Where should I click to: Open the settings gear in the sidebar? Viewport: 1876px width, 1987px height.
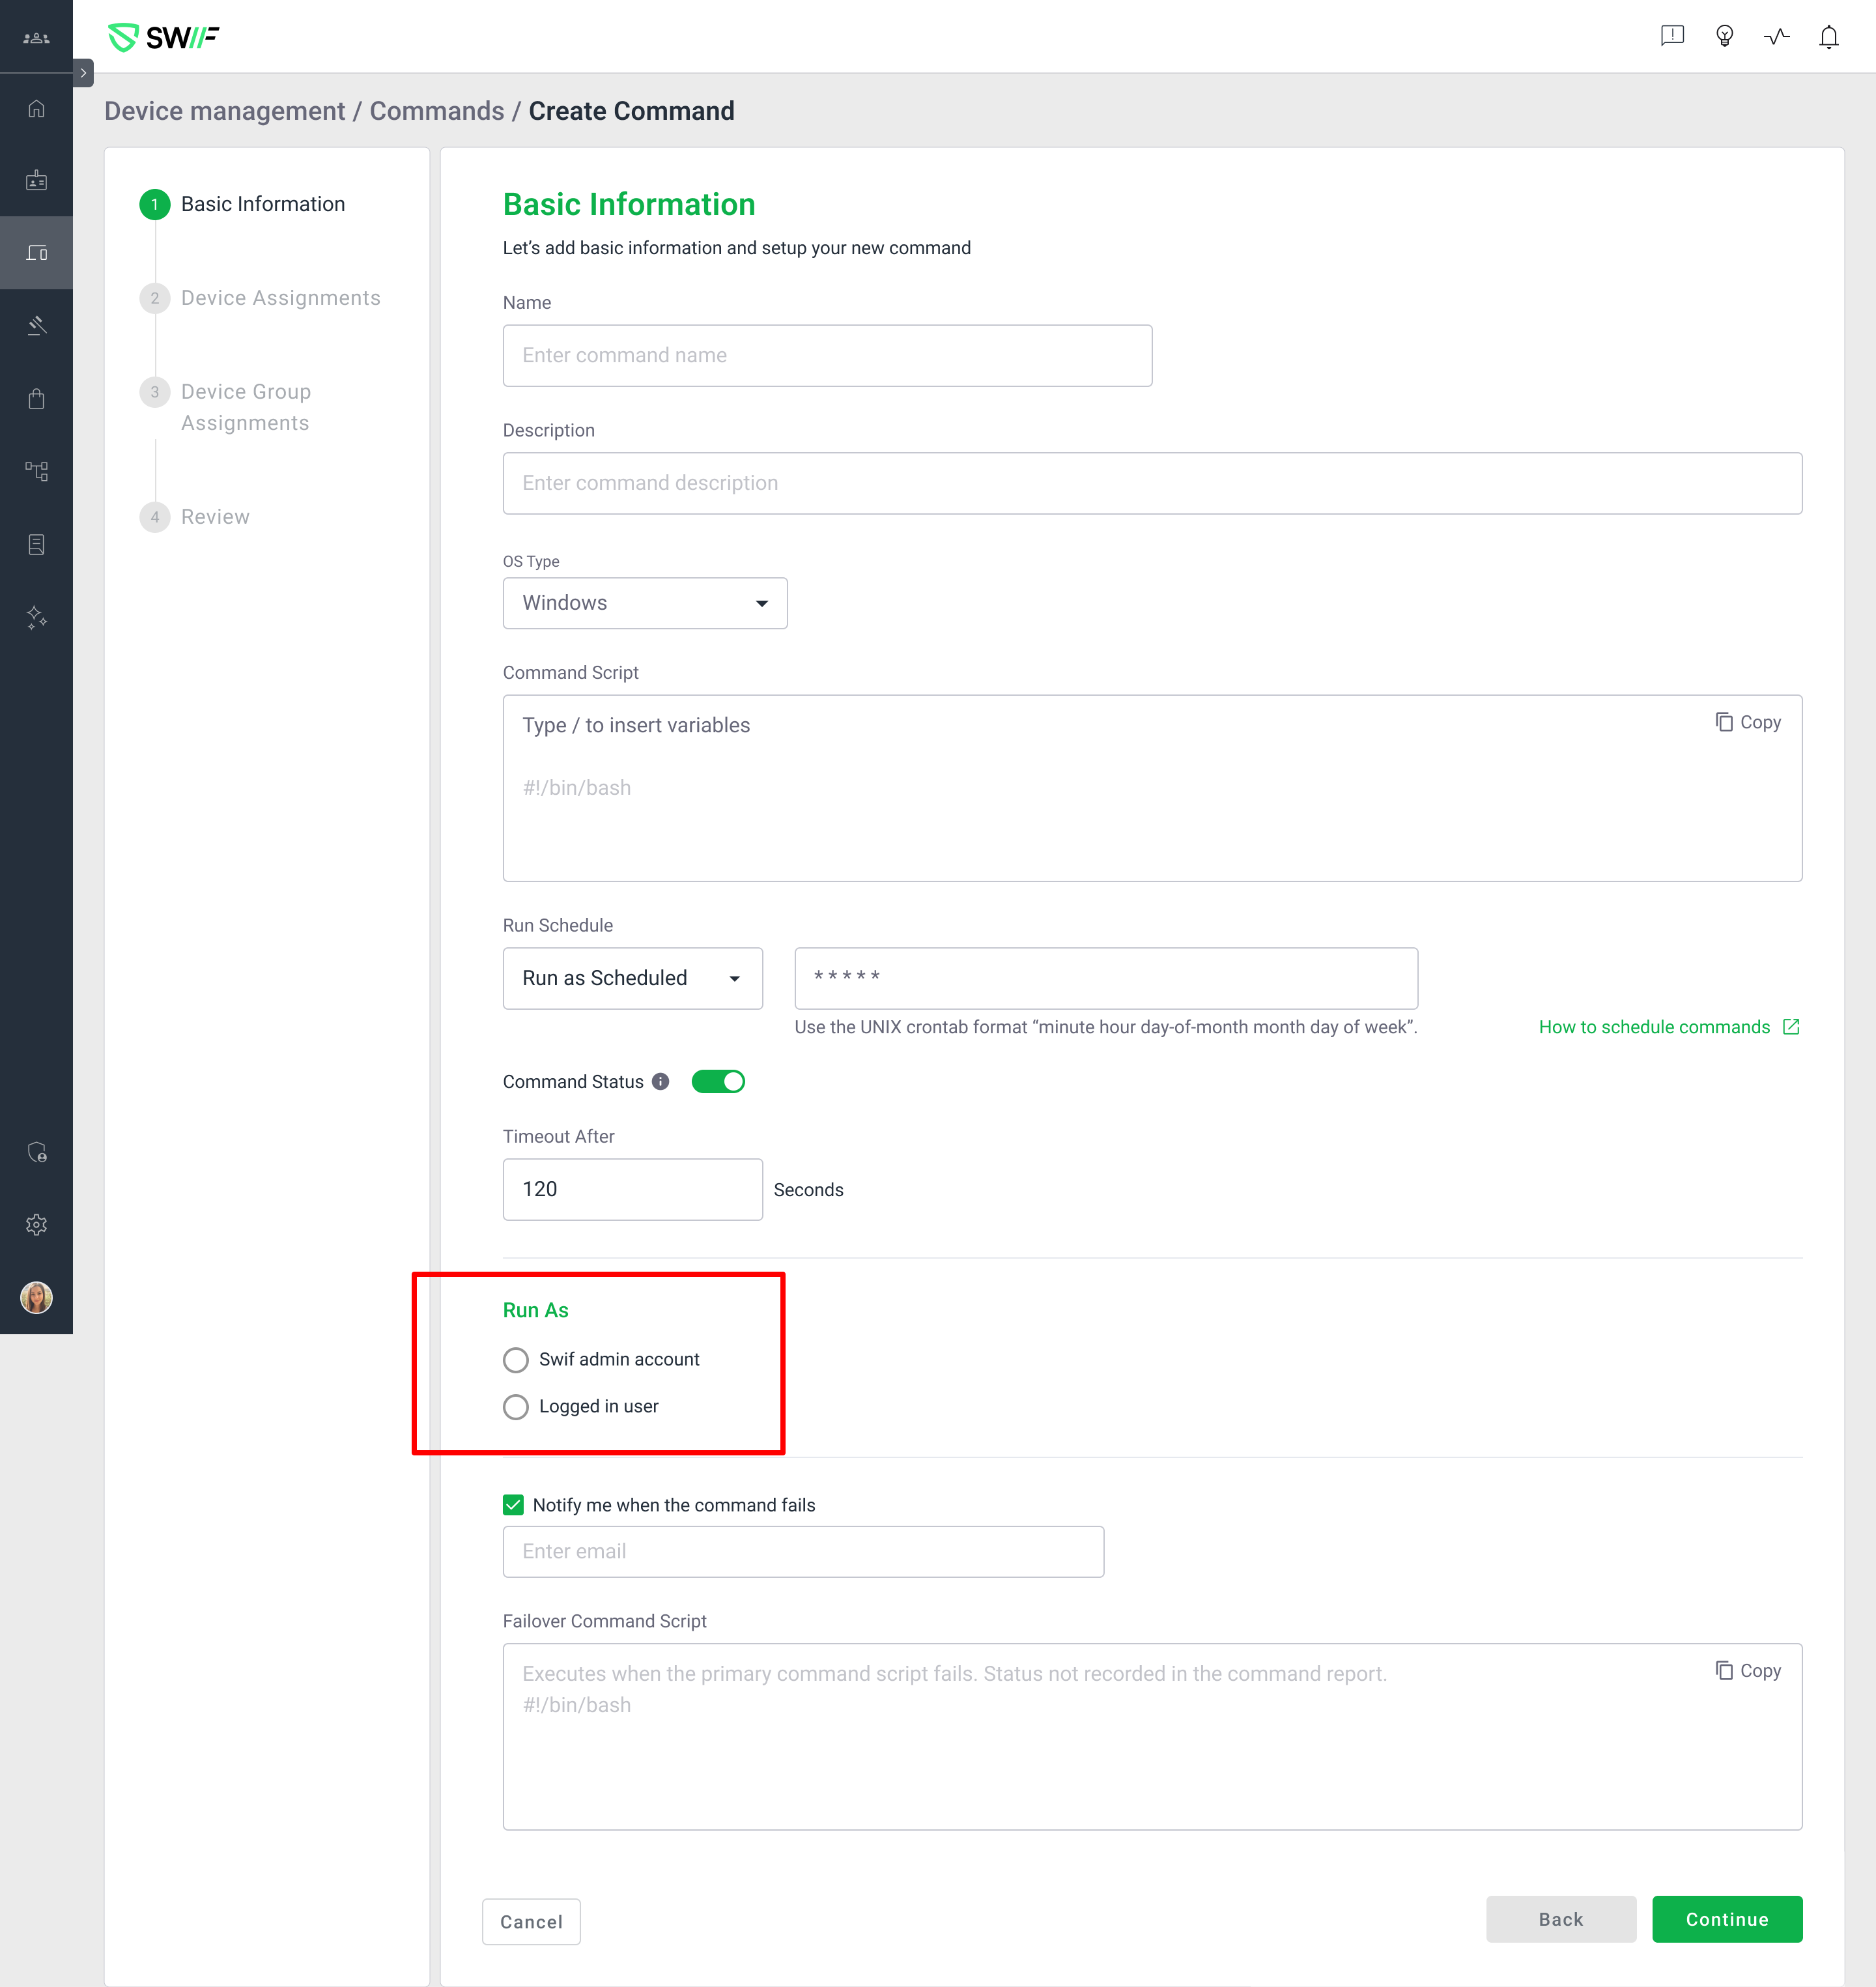36,1225
